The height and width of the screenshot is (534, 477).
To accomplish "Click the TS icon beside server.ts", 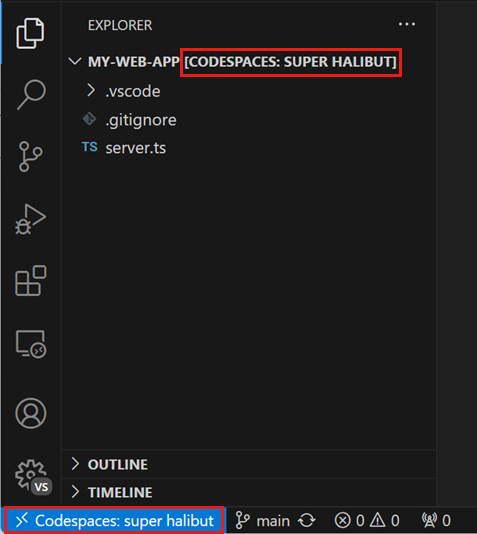I will [90, 147].
